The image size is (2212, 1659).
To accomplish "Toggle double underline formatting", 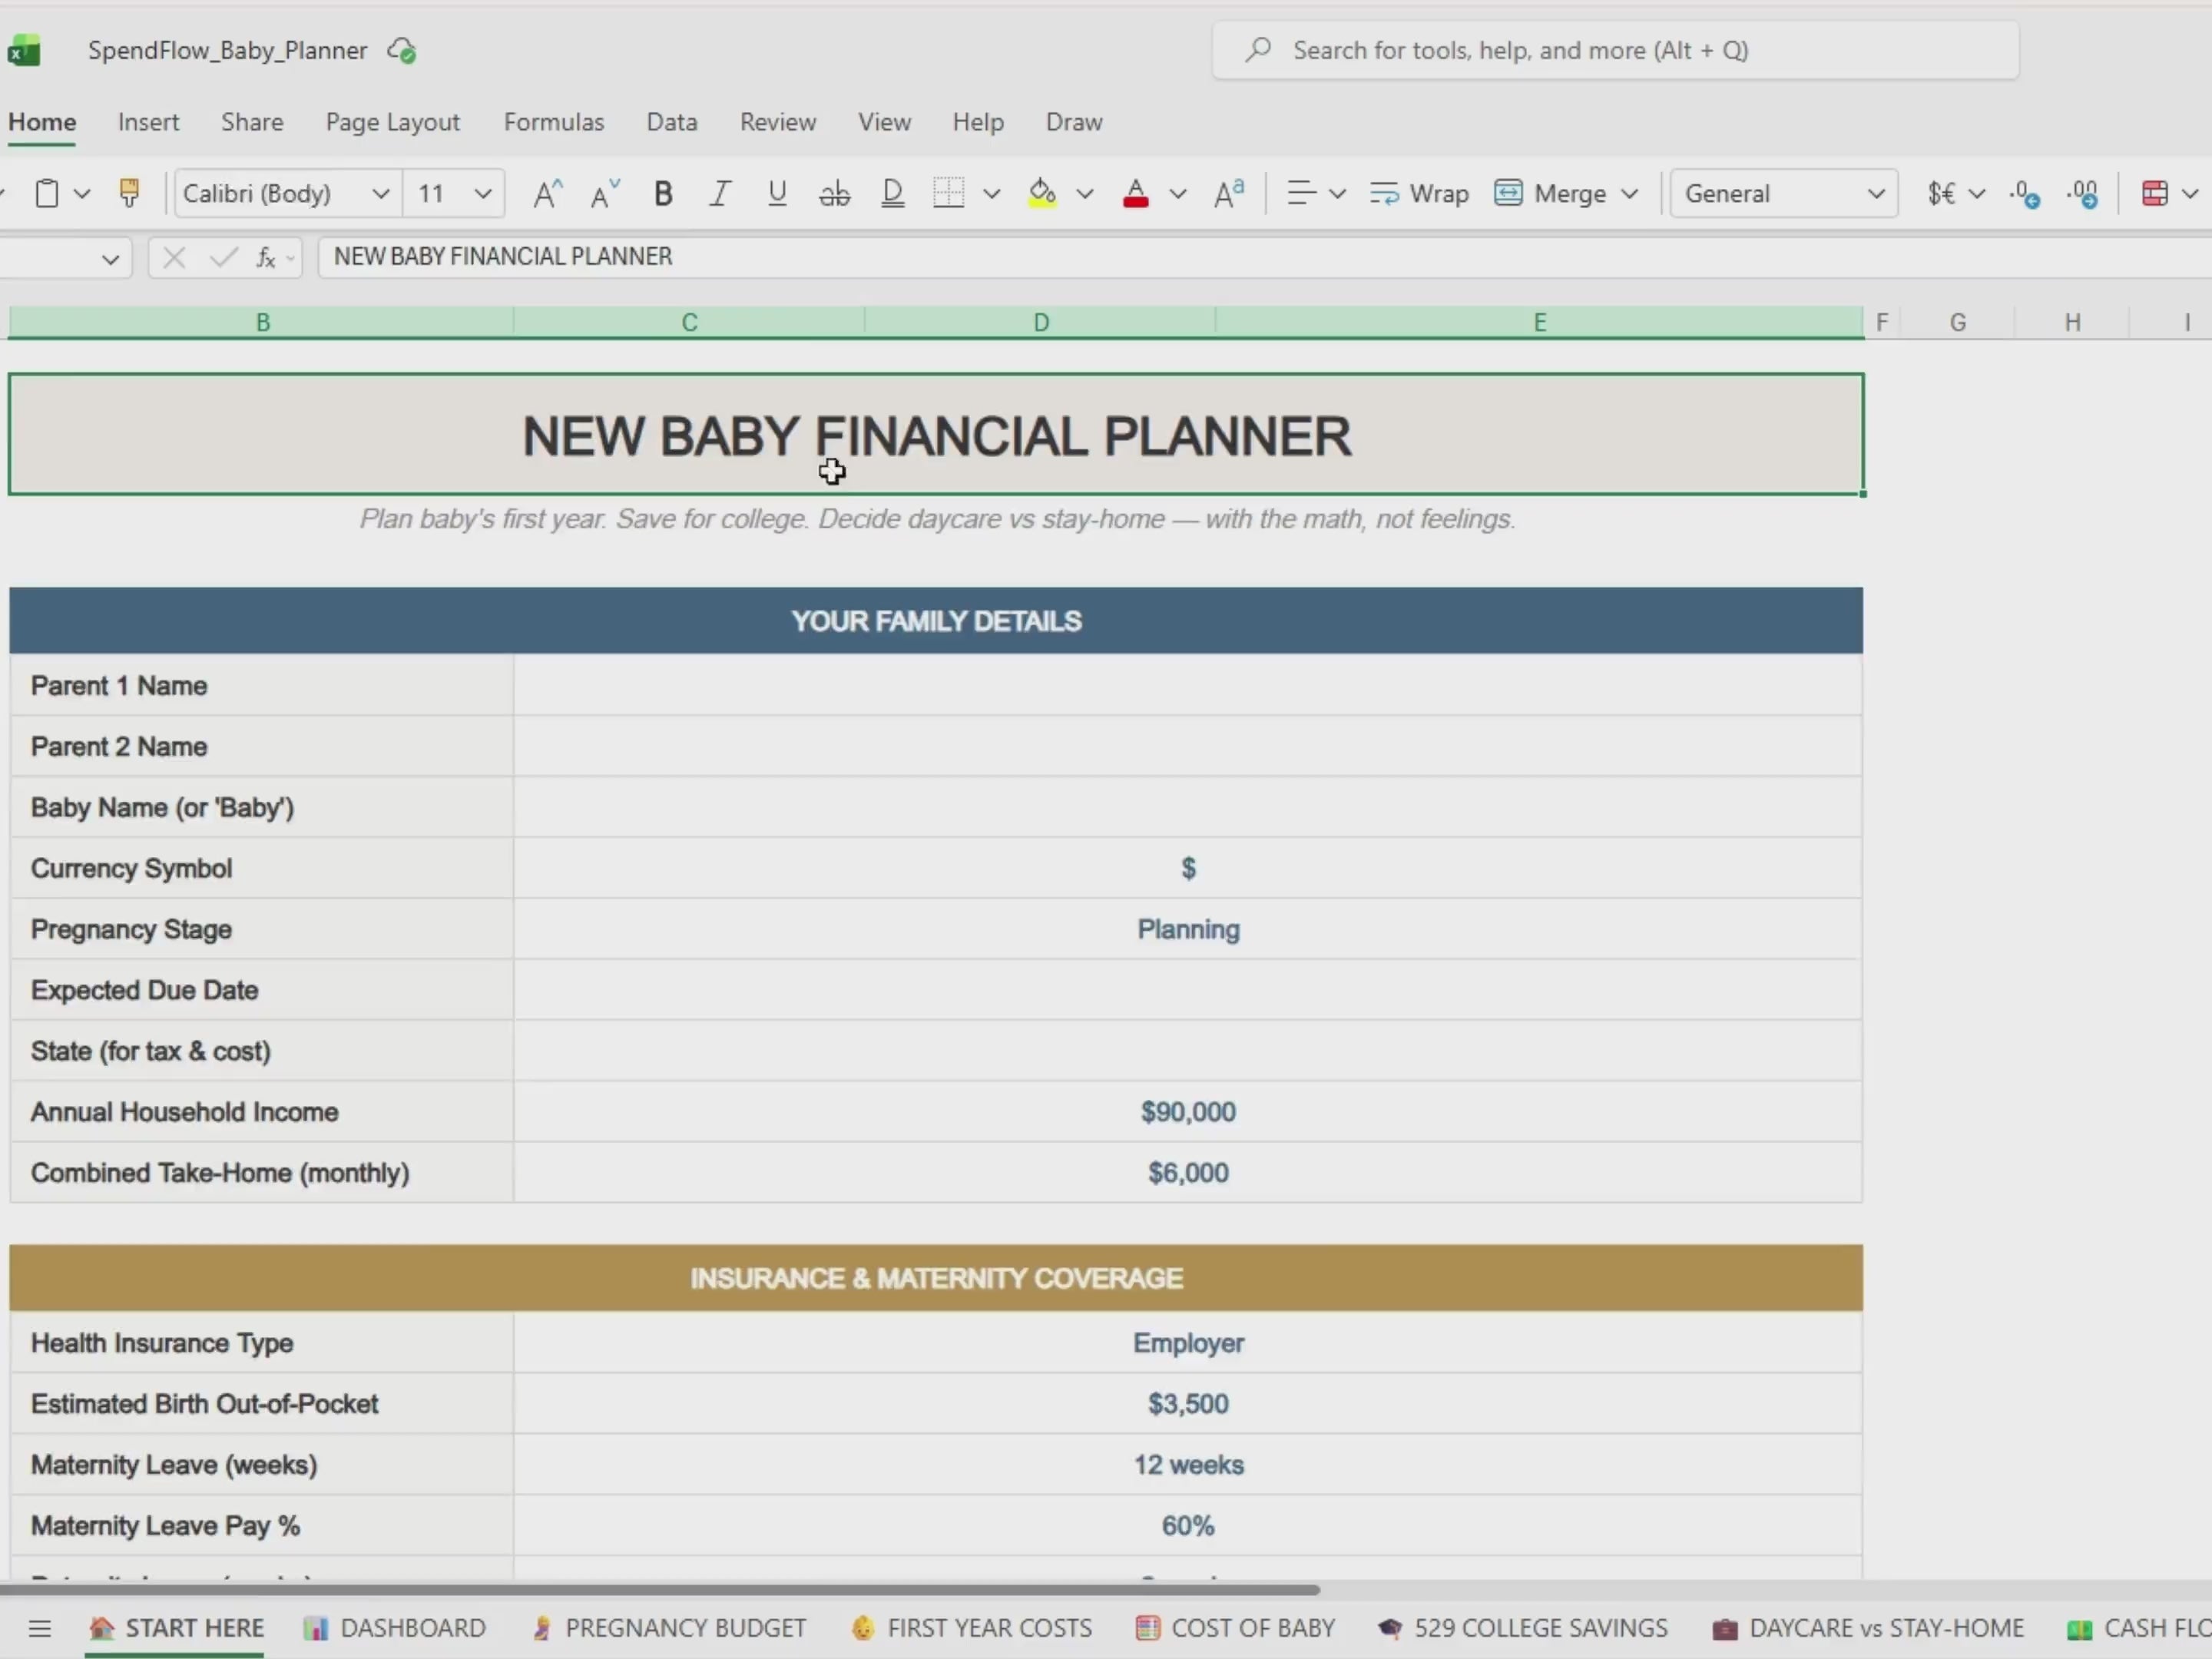I will click(x=892, y=193).
